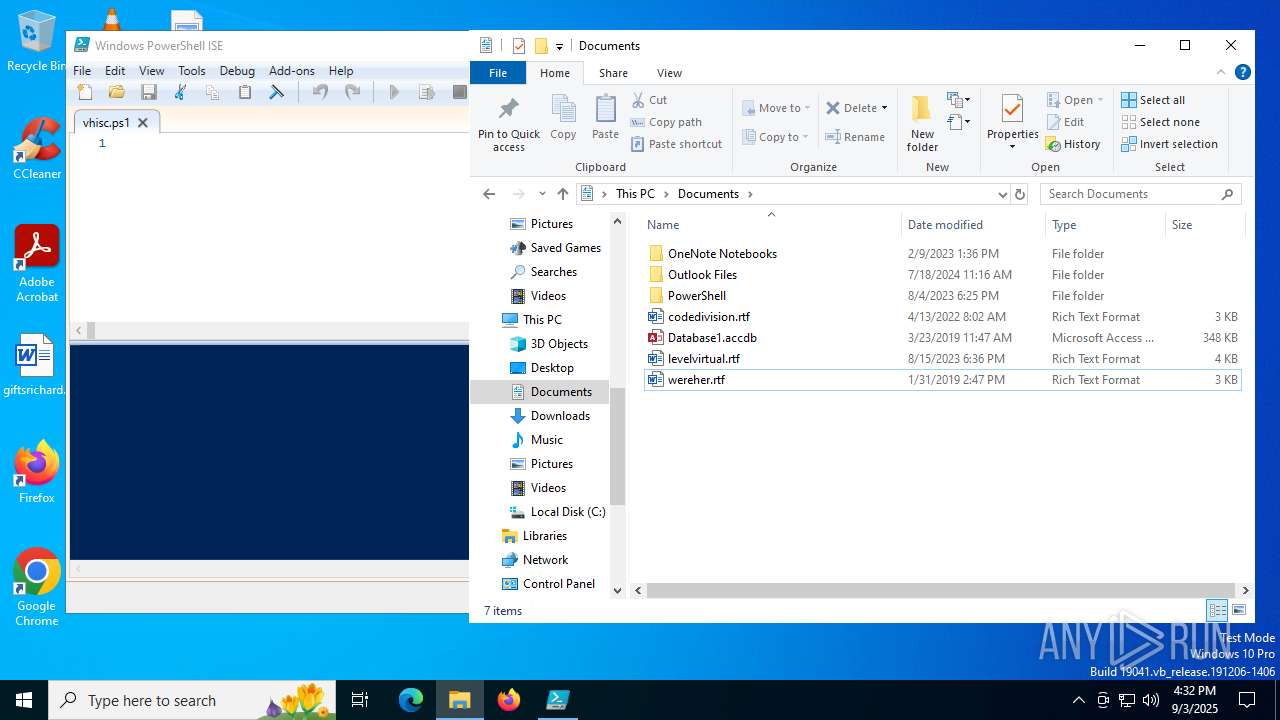Click Explorer horizontal scrollbar in file list
The width and height of the screenshot is (1280, 720).
[x=940, y=591]
